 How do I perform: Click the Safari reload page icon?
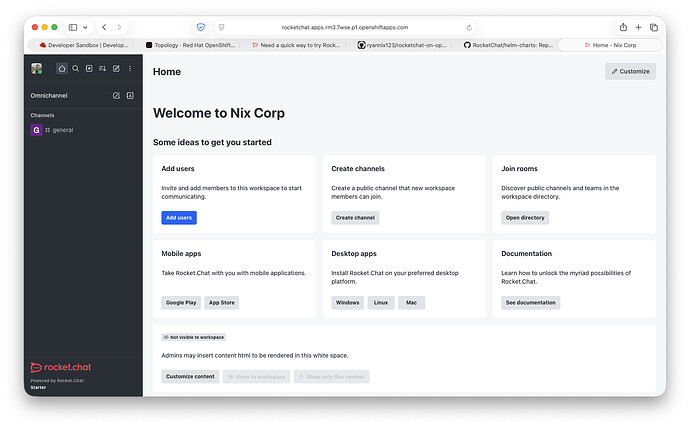pyautogui.click(x=469, y=27)
